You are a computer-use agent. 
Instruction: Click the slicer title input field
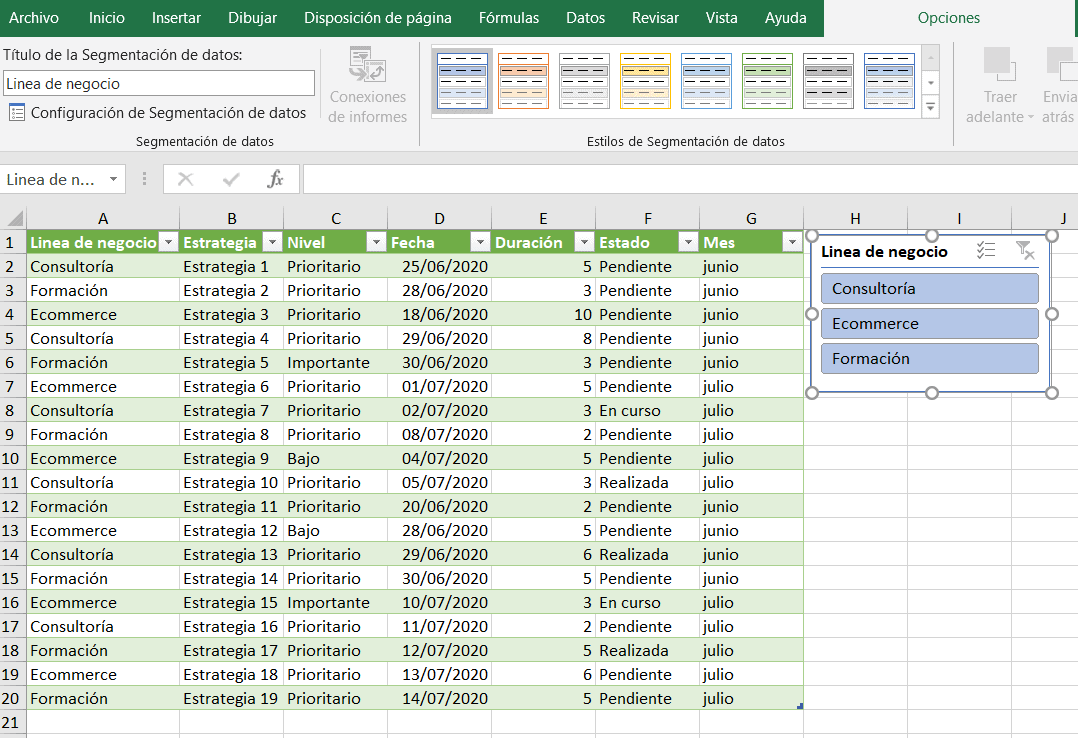159,83
